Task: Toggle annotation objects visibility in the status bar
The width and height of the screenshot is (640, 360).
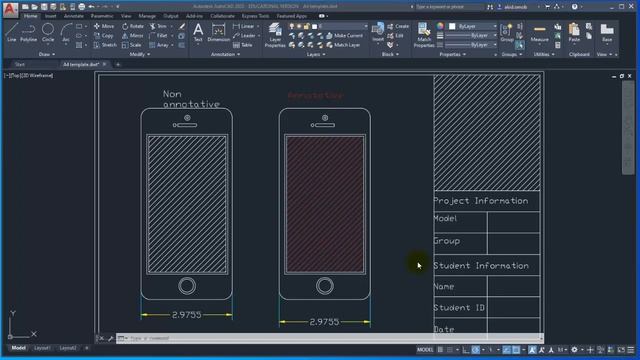Action: click(532, 350)
